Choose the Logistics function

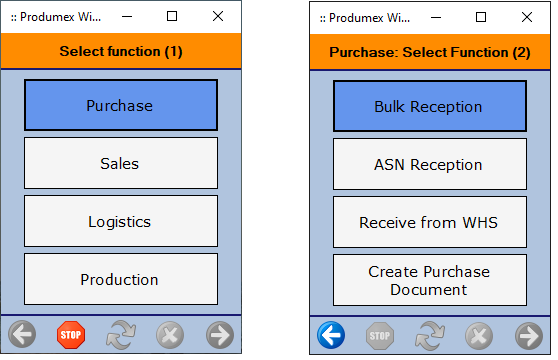(121, 221)
